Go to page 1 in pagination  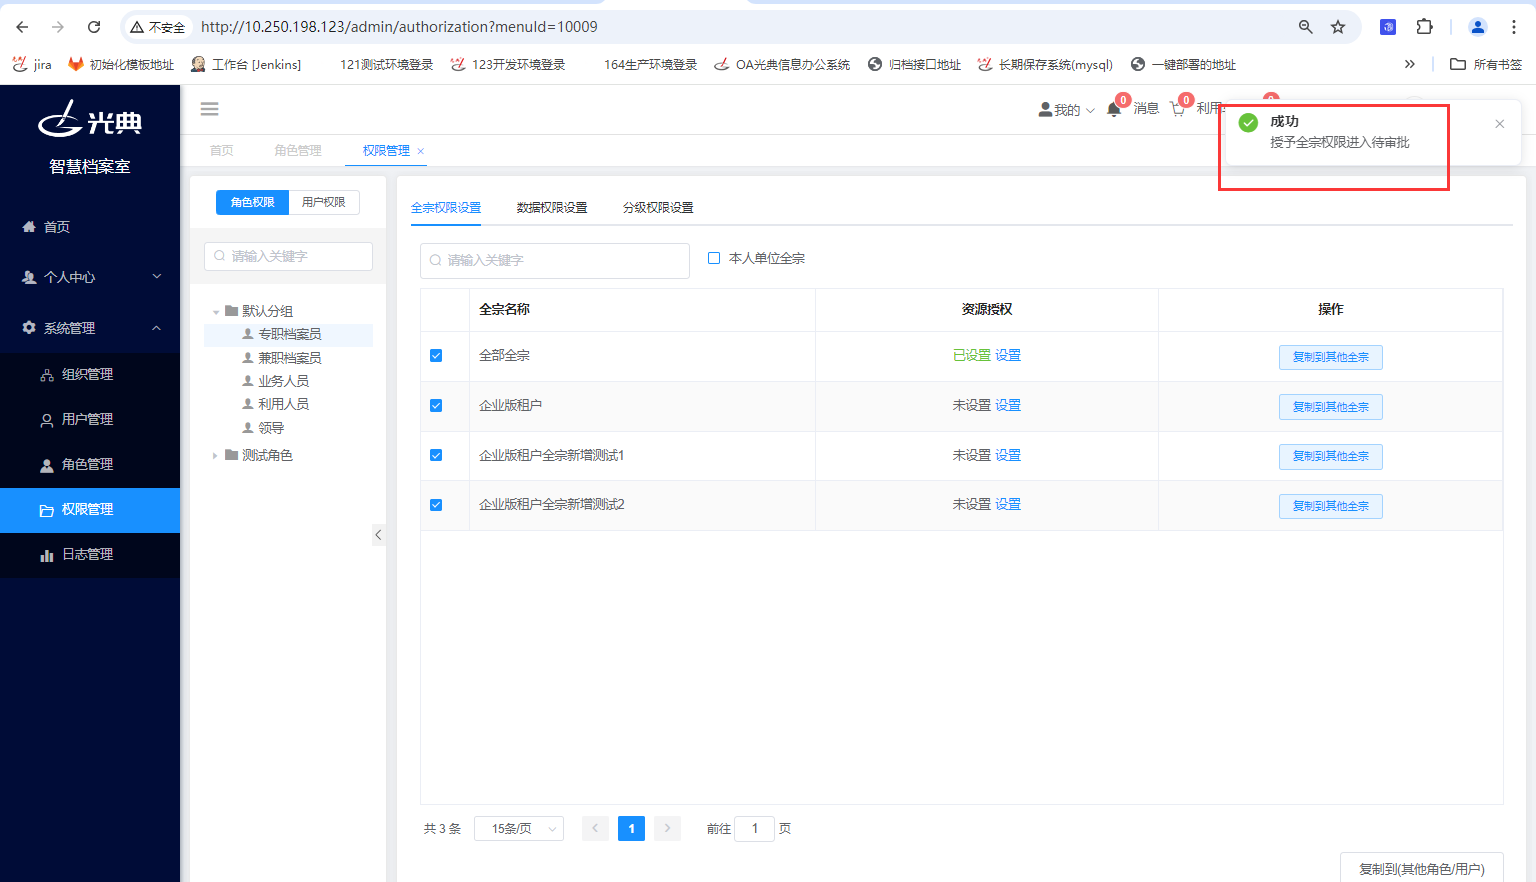pyautogui.click(x=631, y=829)
